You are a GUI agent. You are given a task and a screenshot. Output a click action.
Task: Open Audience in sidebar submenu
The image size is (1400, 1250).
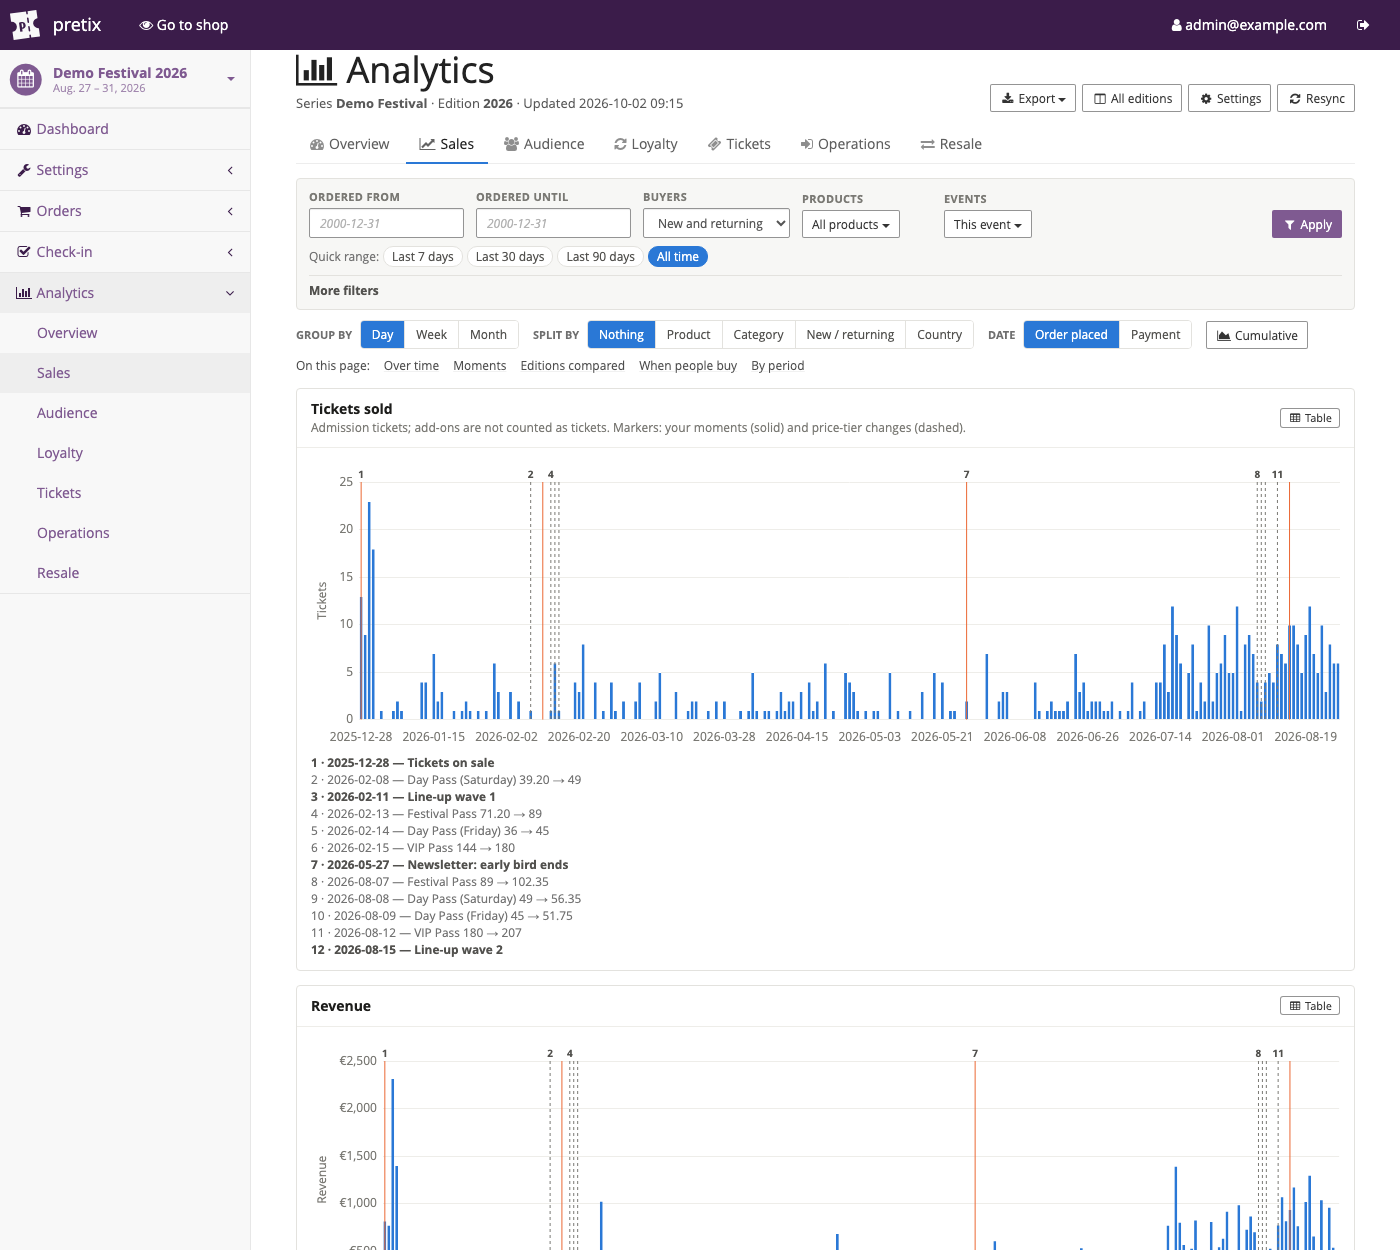(125, 413)
